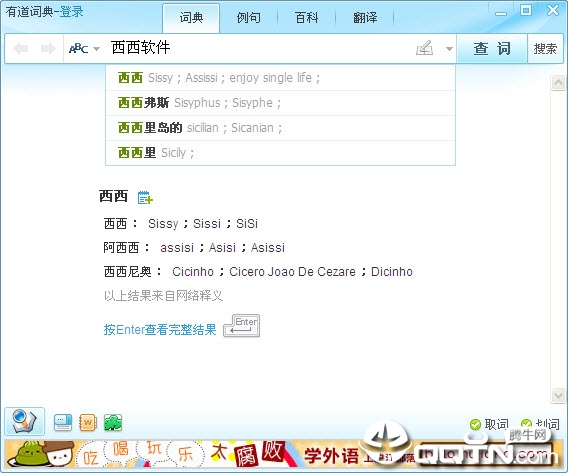Click the scrollbar down arrow
The height and width of the screenshot is (473, 568).
pyautogui.click(x=558, y=395)
